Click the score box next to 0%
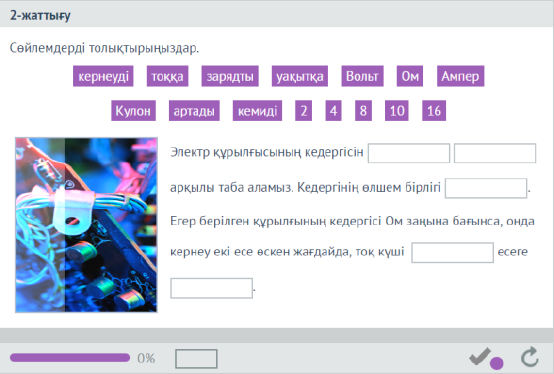Image resolution: width=554 pixels, height=374 pixels. click(x=196, y=359)
